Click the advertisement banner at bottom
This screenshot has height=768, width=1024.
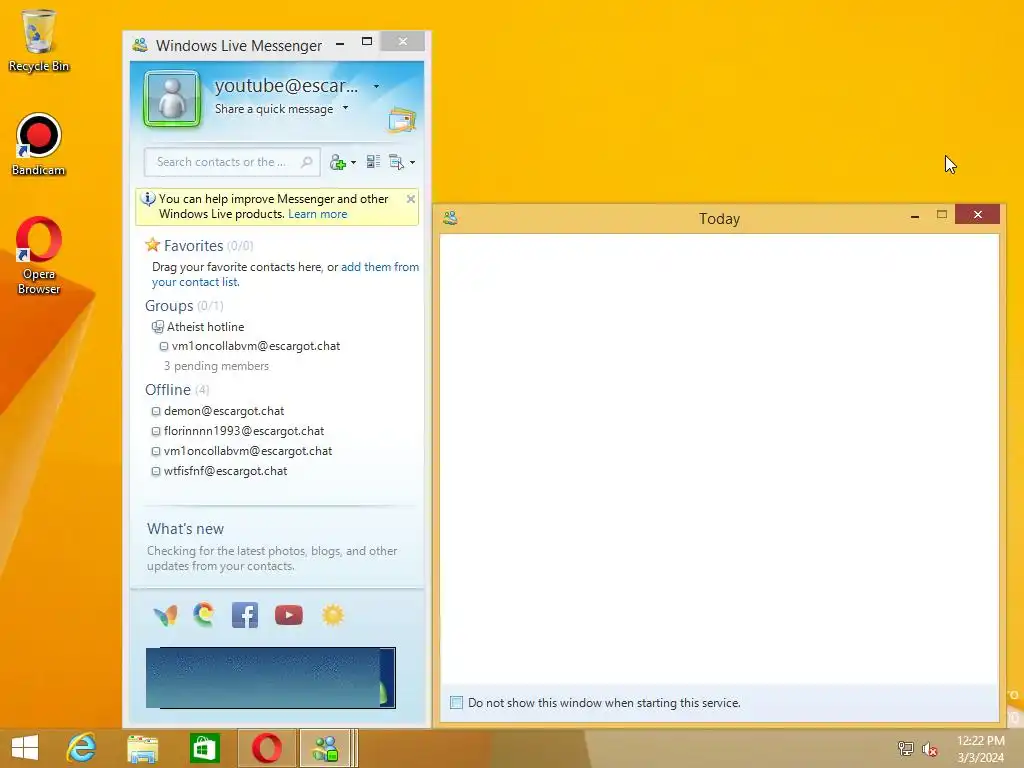(x=270, y=678)
